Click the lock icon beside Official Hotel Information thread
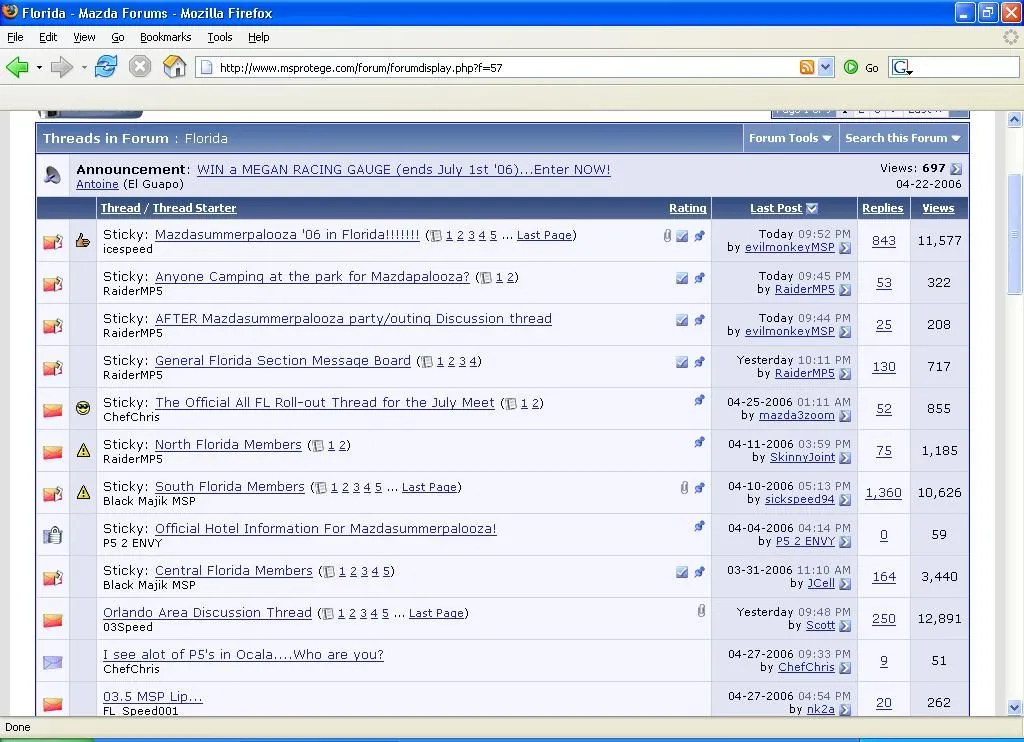The width and height of the screenshot is (1024, 742). point(56,534)
